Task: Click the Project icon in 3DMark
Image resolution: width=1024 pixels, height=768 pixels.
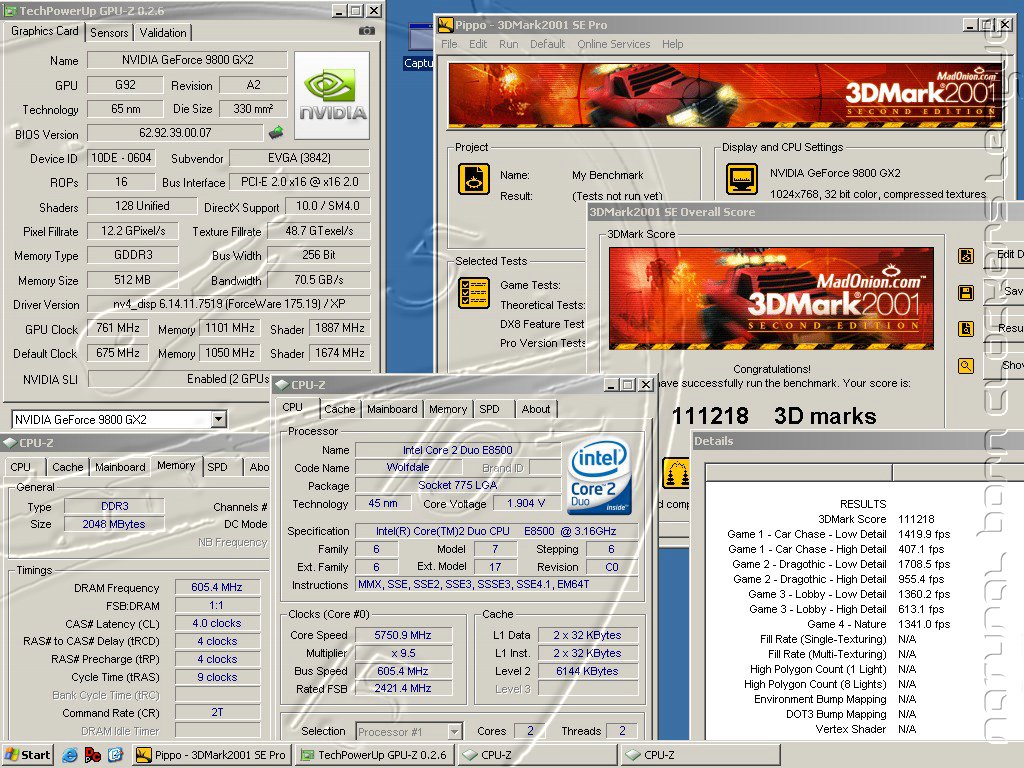Action: (473, 179)
